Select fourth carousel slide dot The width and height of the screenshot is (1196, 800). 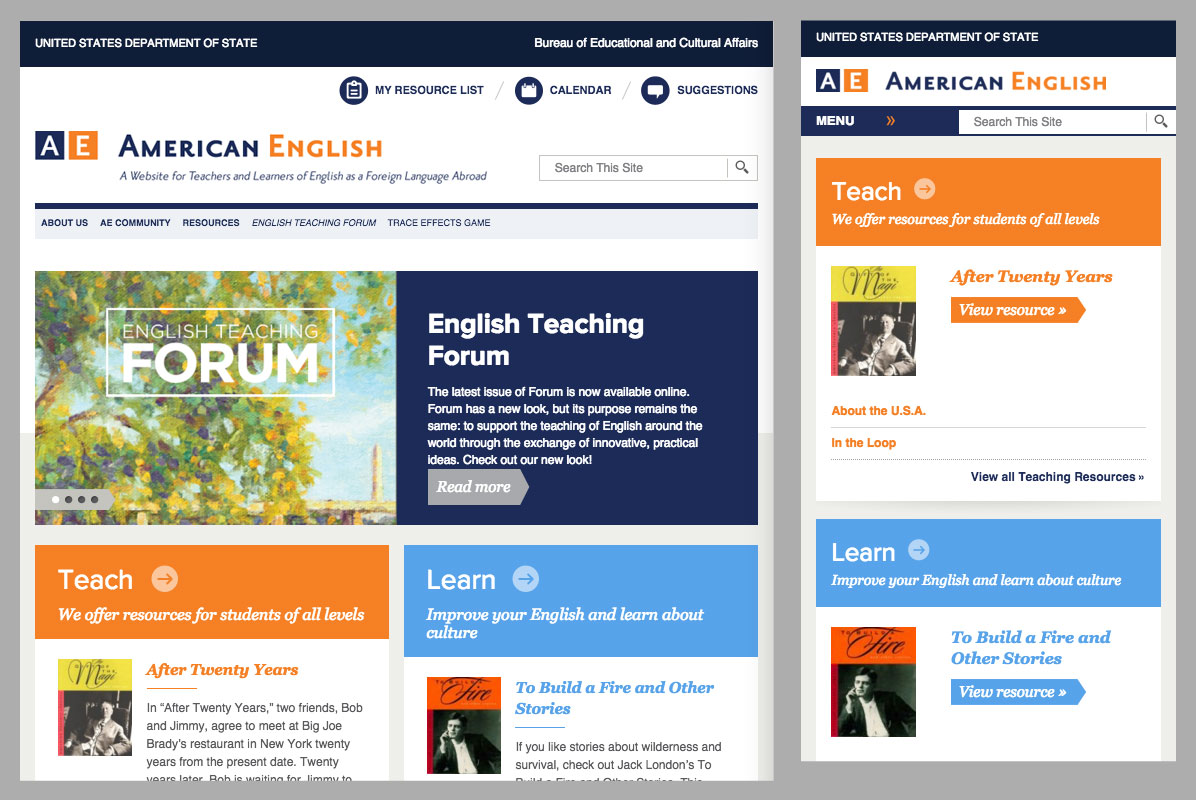tap(95, 500)
